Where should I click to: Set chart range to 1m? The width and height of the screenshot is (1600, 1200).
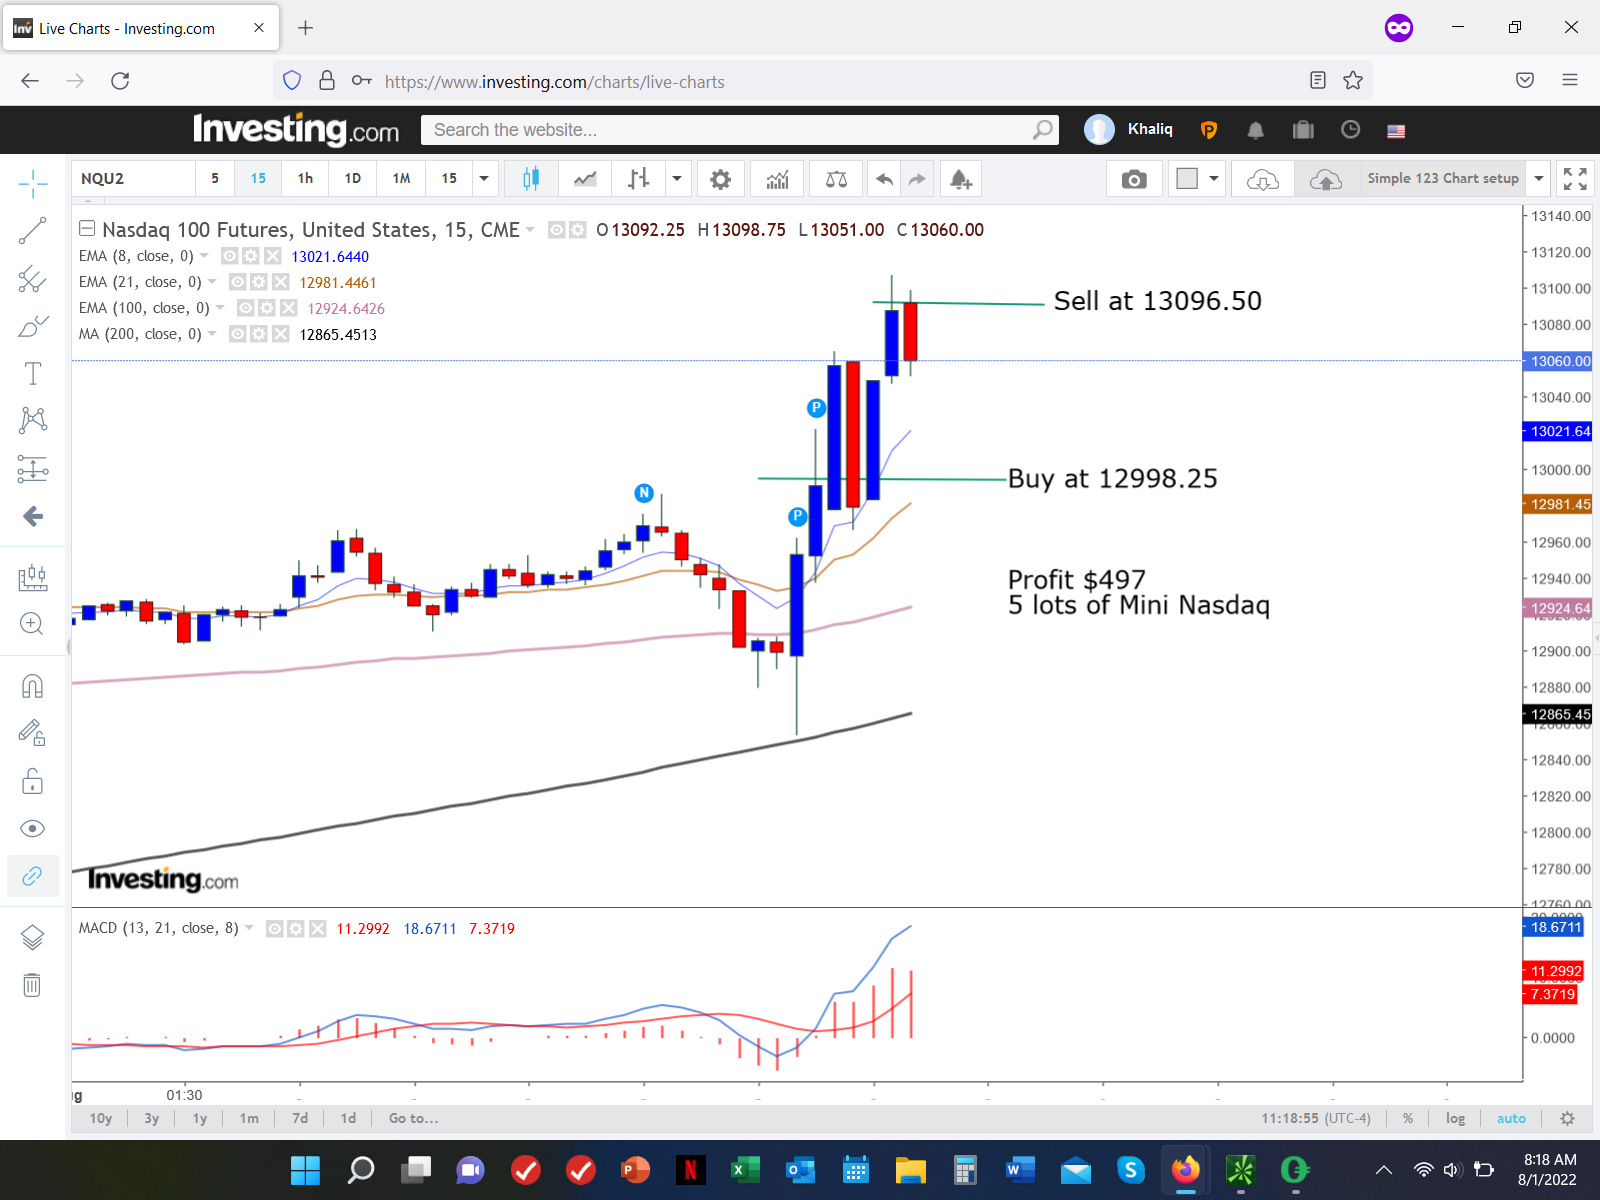point(249,1118)
